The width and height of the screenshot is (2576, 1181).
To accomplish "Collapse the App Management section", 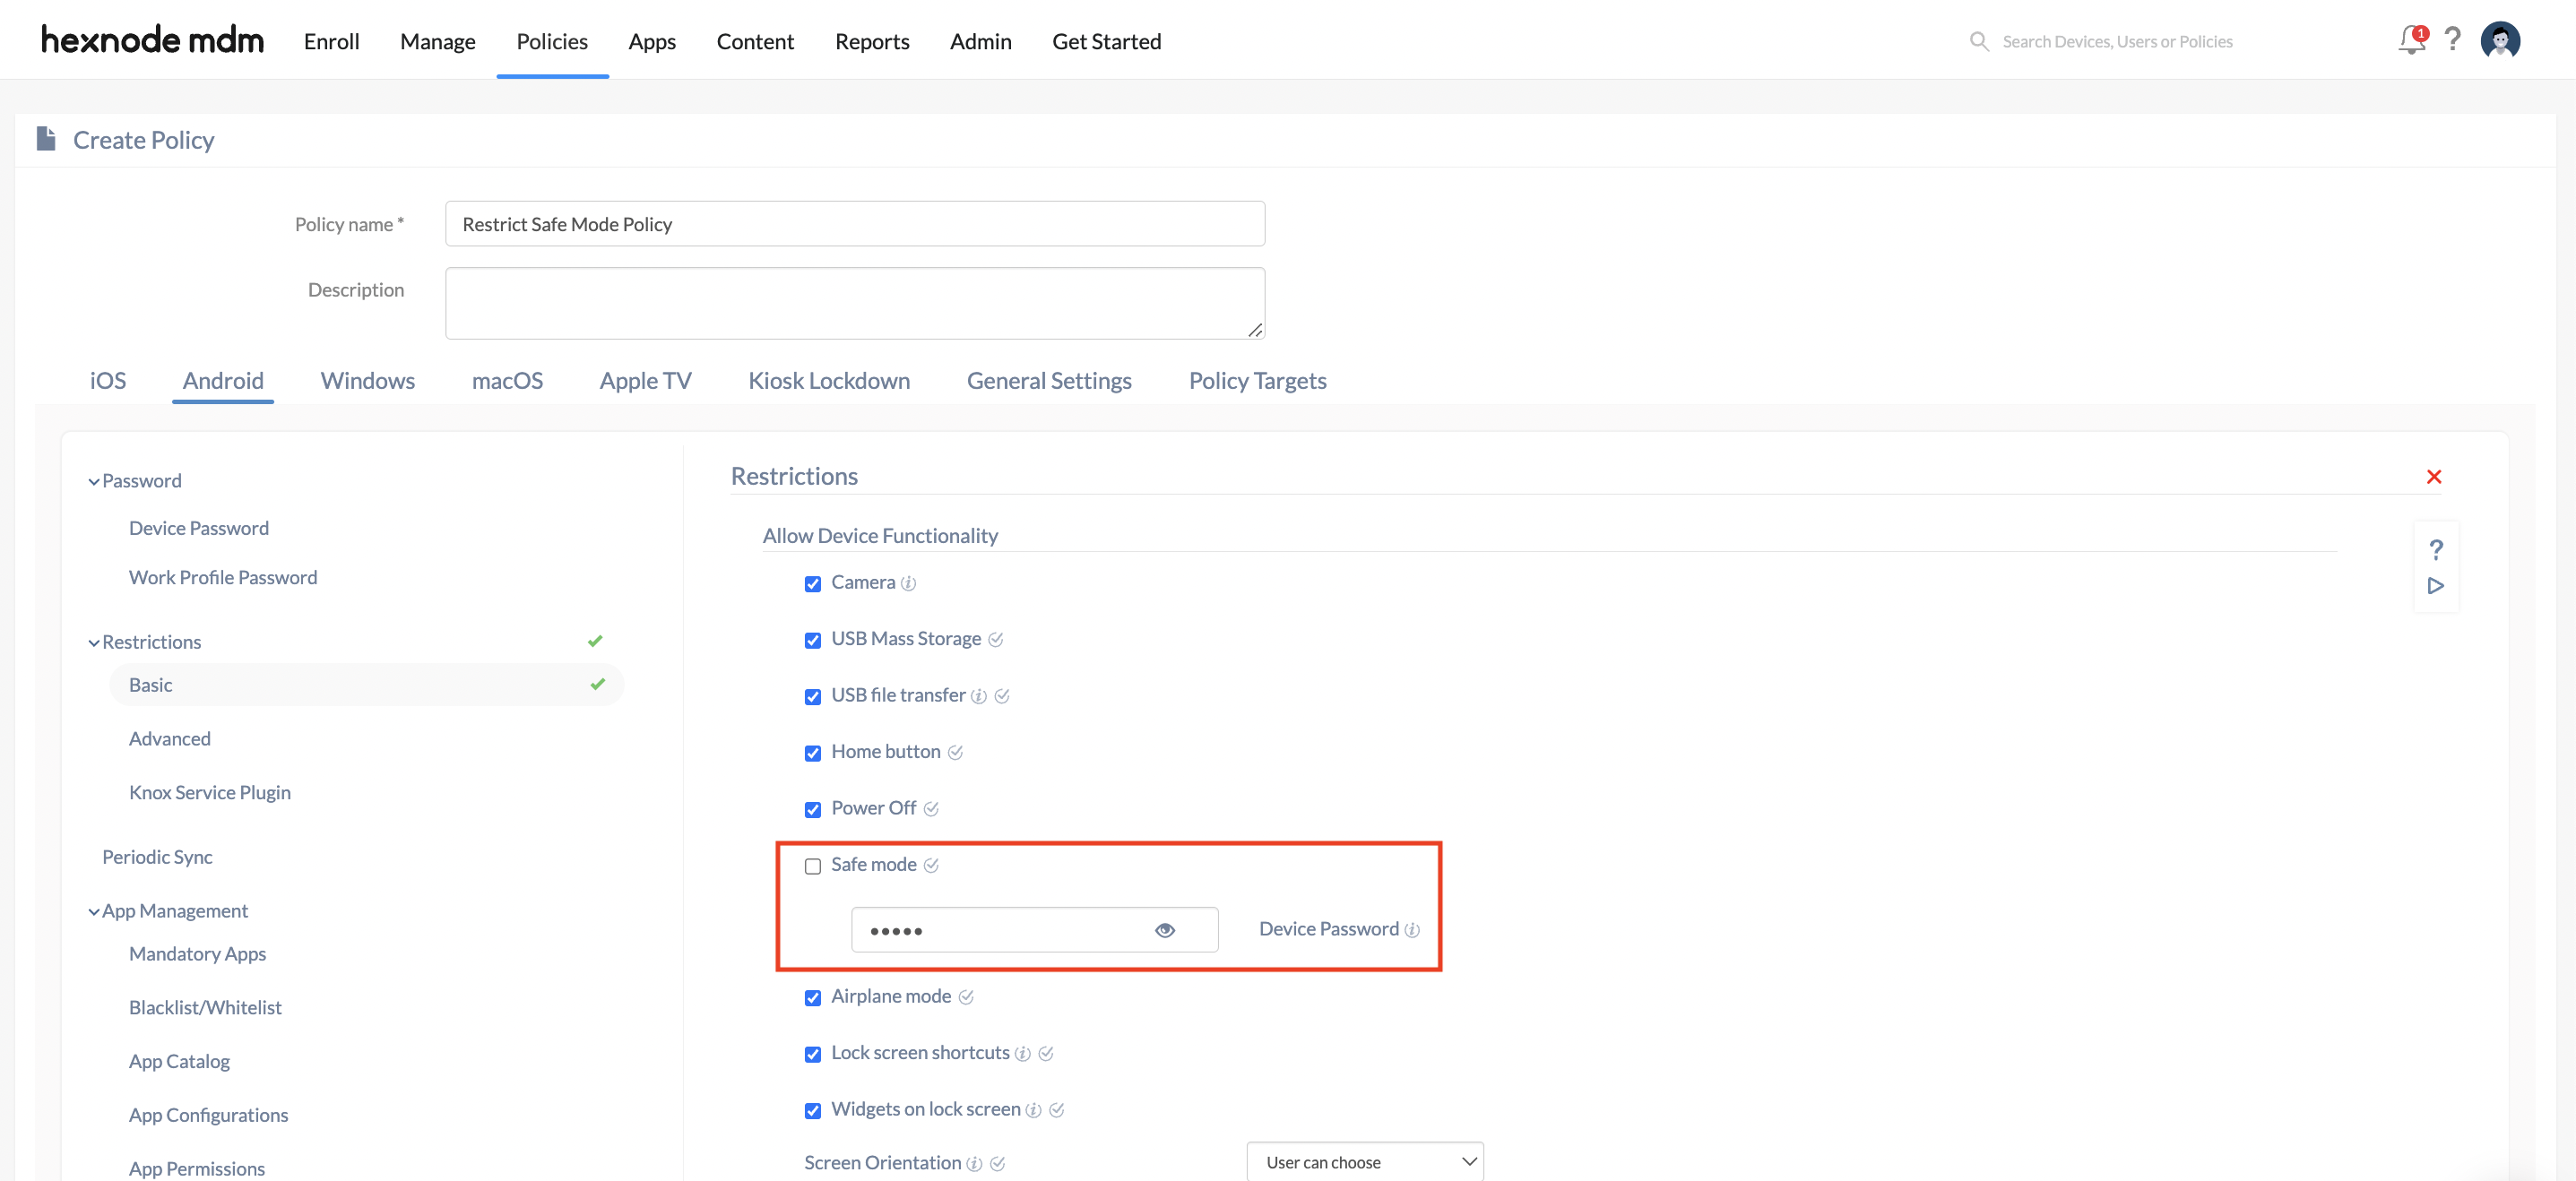I will click(94, 912).
